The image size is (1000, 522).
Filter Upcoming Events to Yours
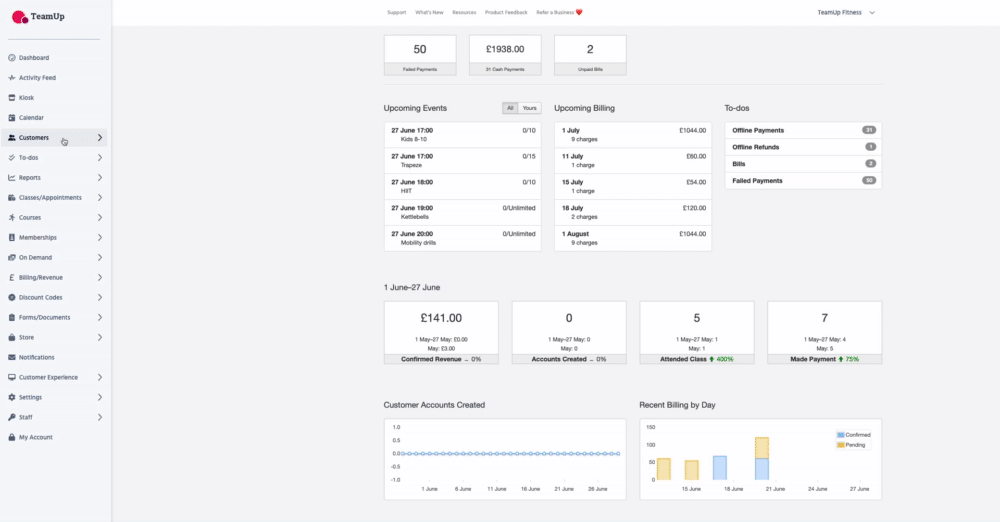pos(530,108)
